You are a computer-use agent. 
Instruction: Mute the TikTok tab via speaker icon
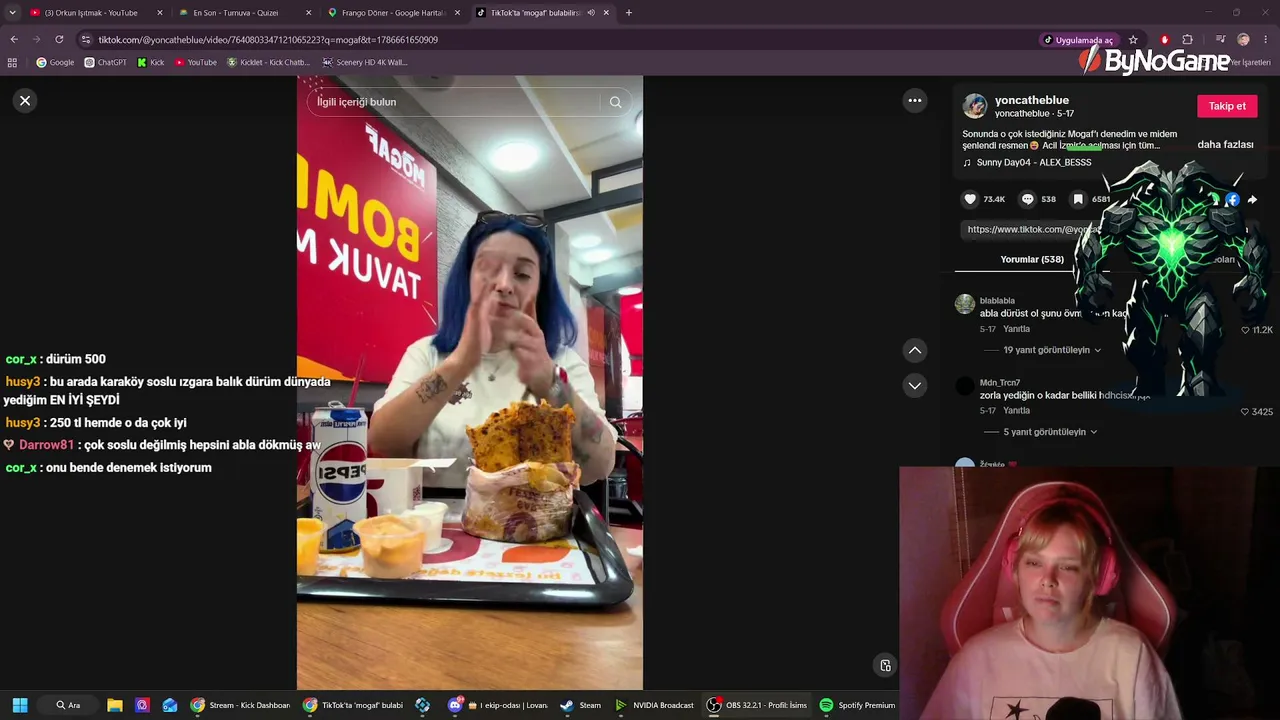pos(591,13)
